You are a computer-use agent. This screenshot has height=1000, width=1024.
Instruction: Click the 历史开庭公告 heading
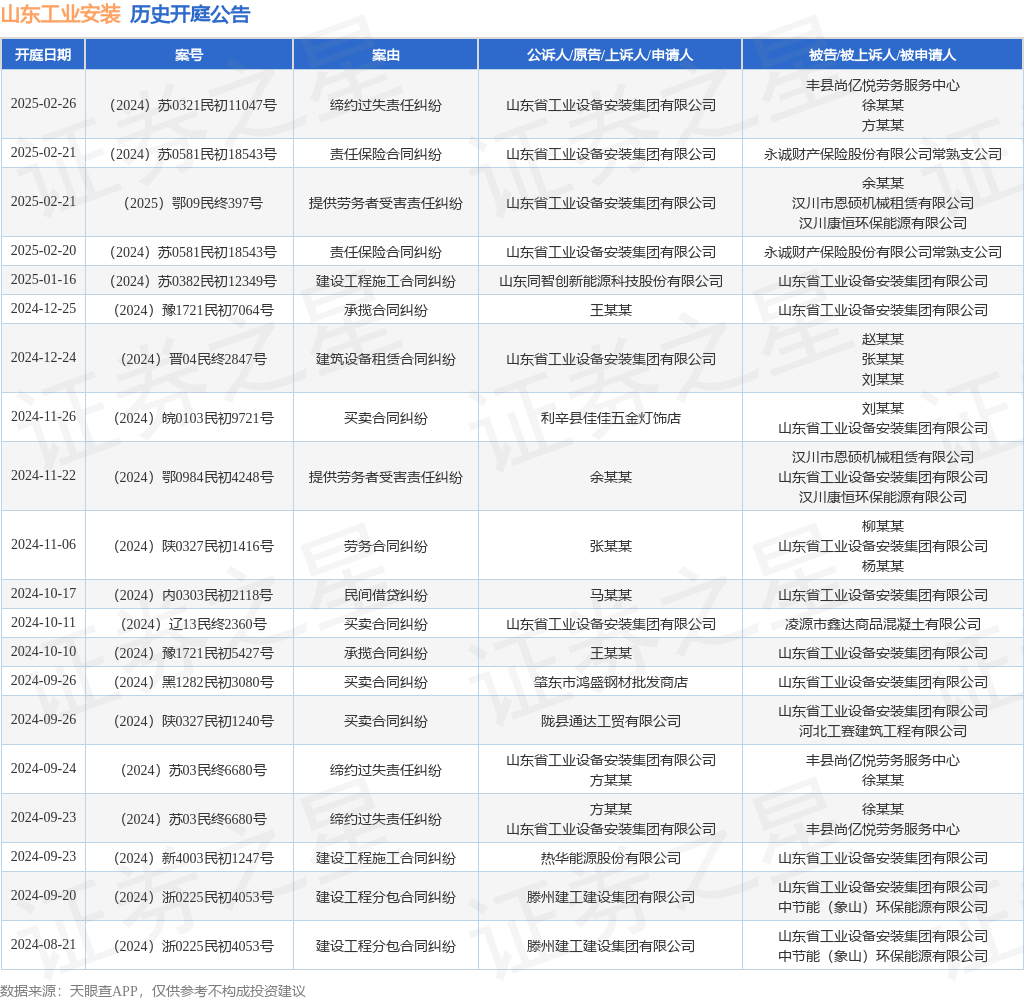coord(190,14)
